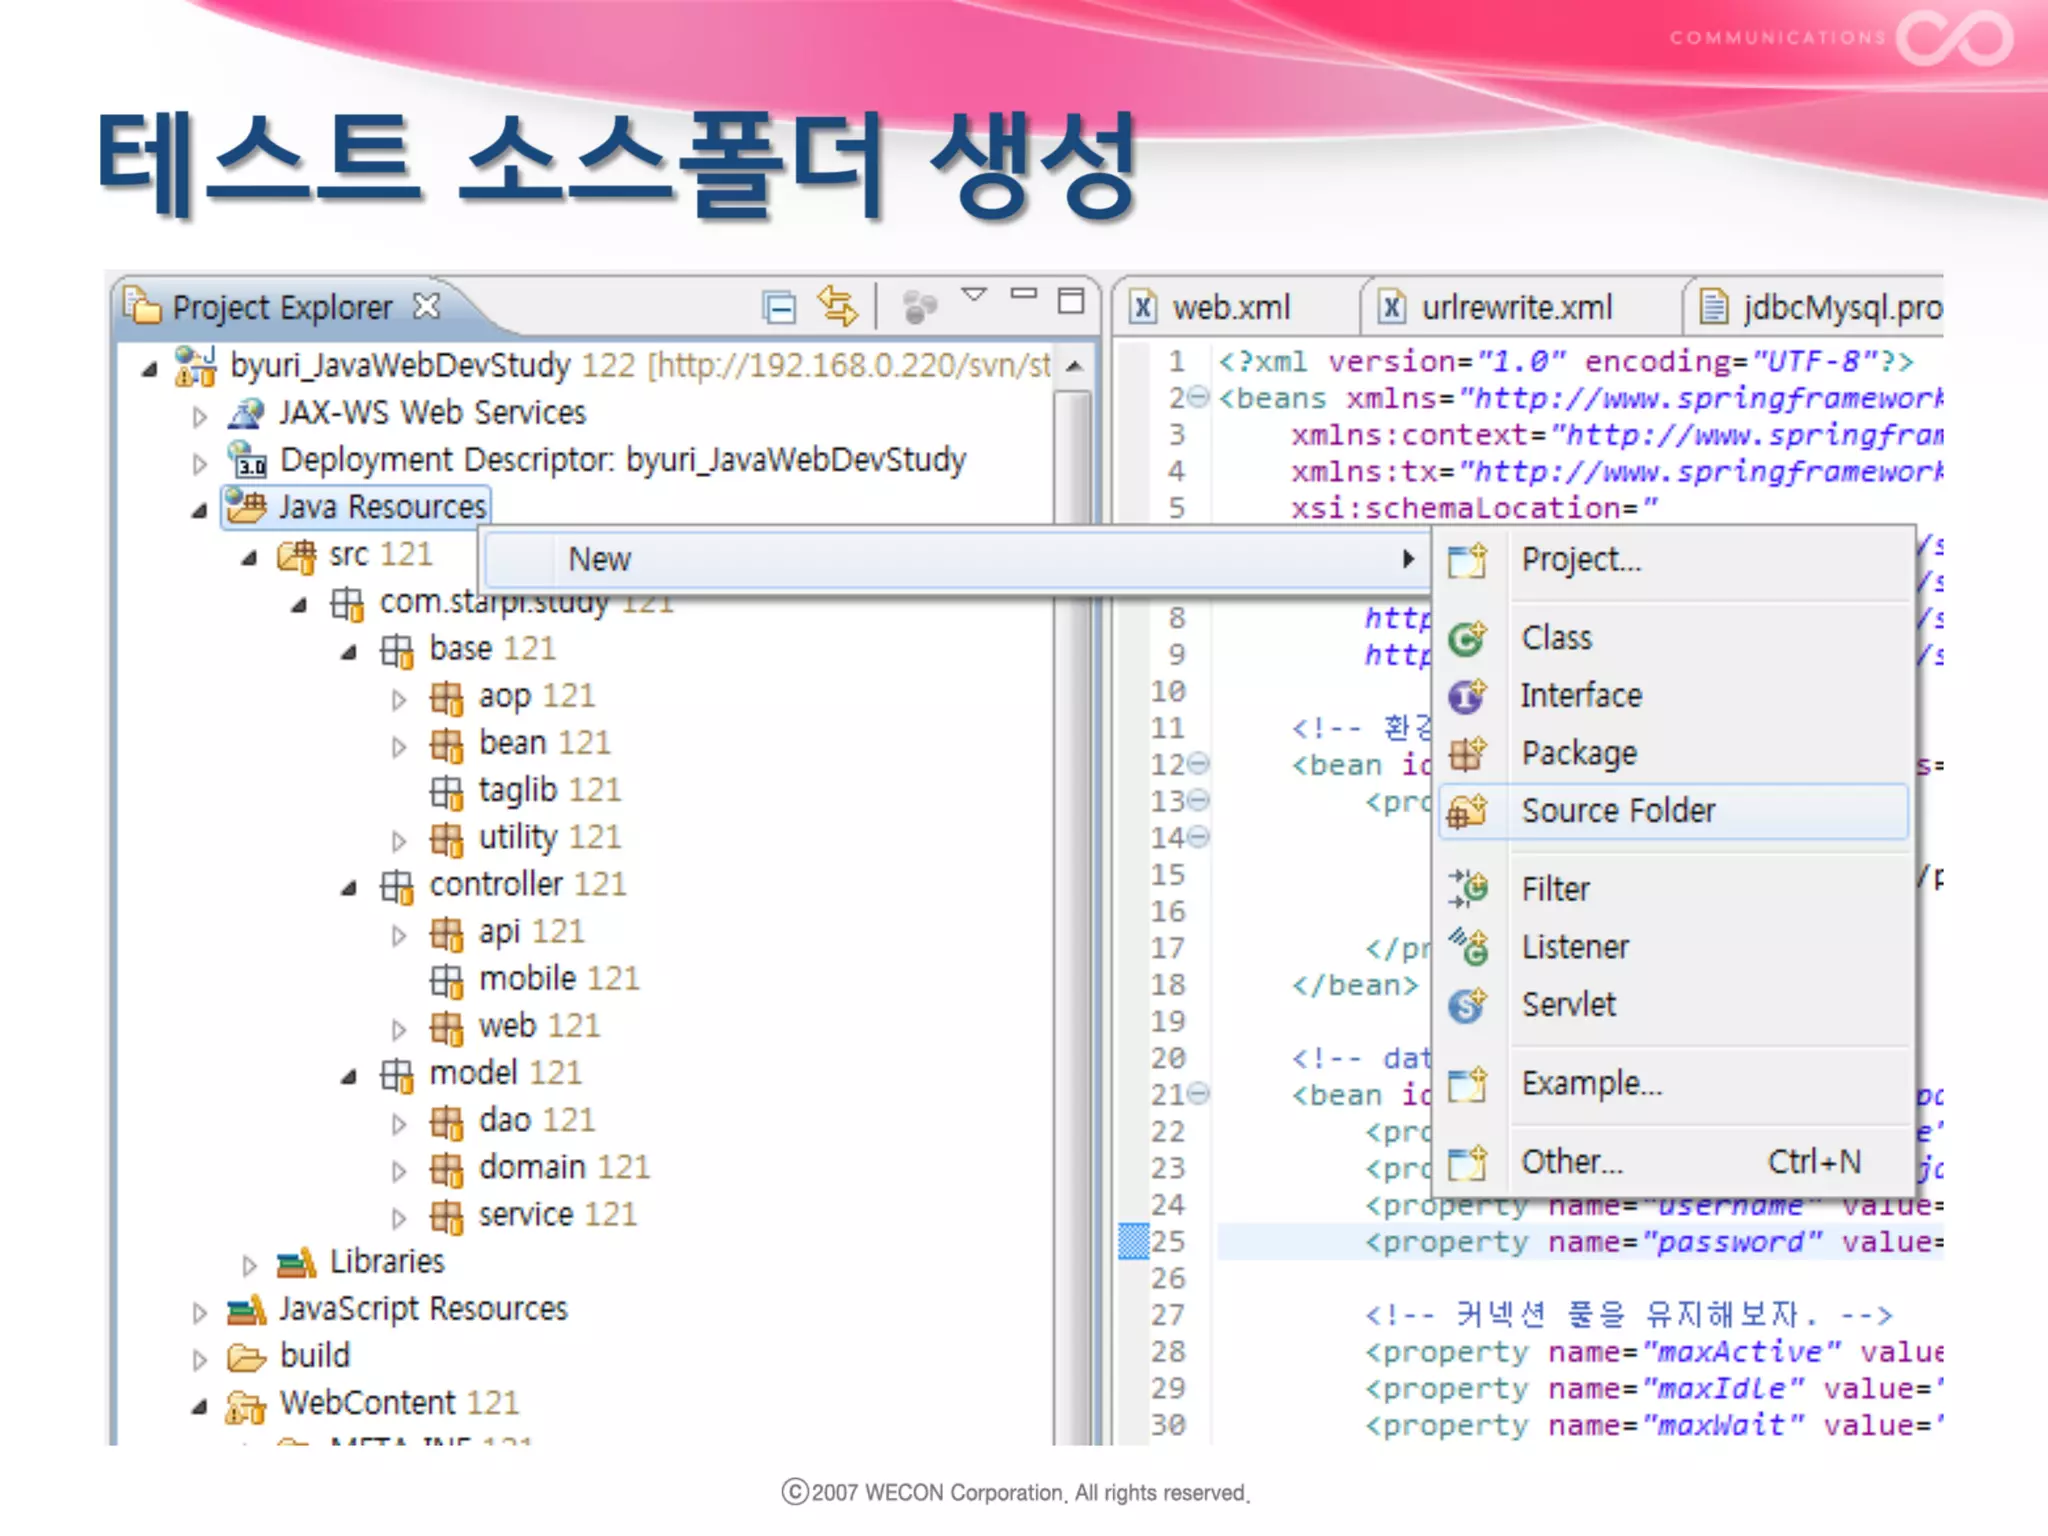Toggle code folding on line 21

1199,1094
